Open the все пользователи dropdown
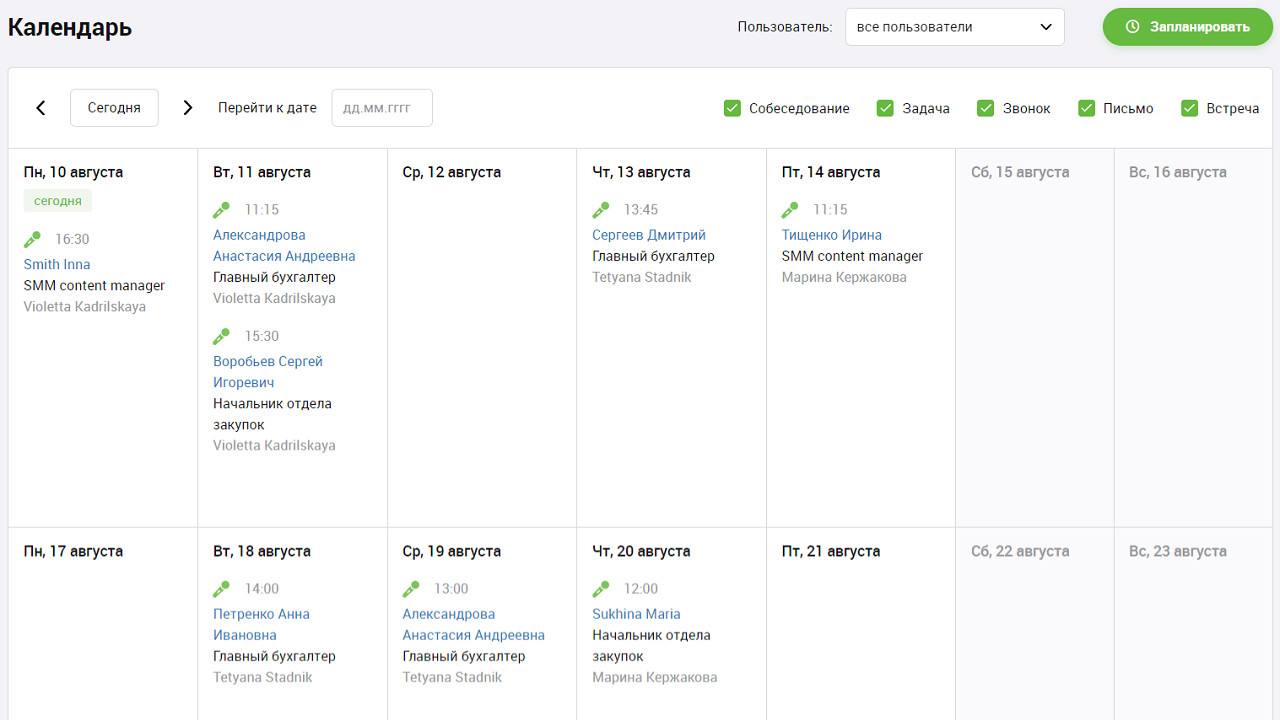This screenshot has height=720, width=1280. (954, 27)
